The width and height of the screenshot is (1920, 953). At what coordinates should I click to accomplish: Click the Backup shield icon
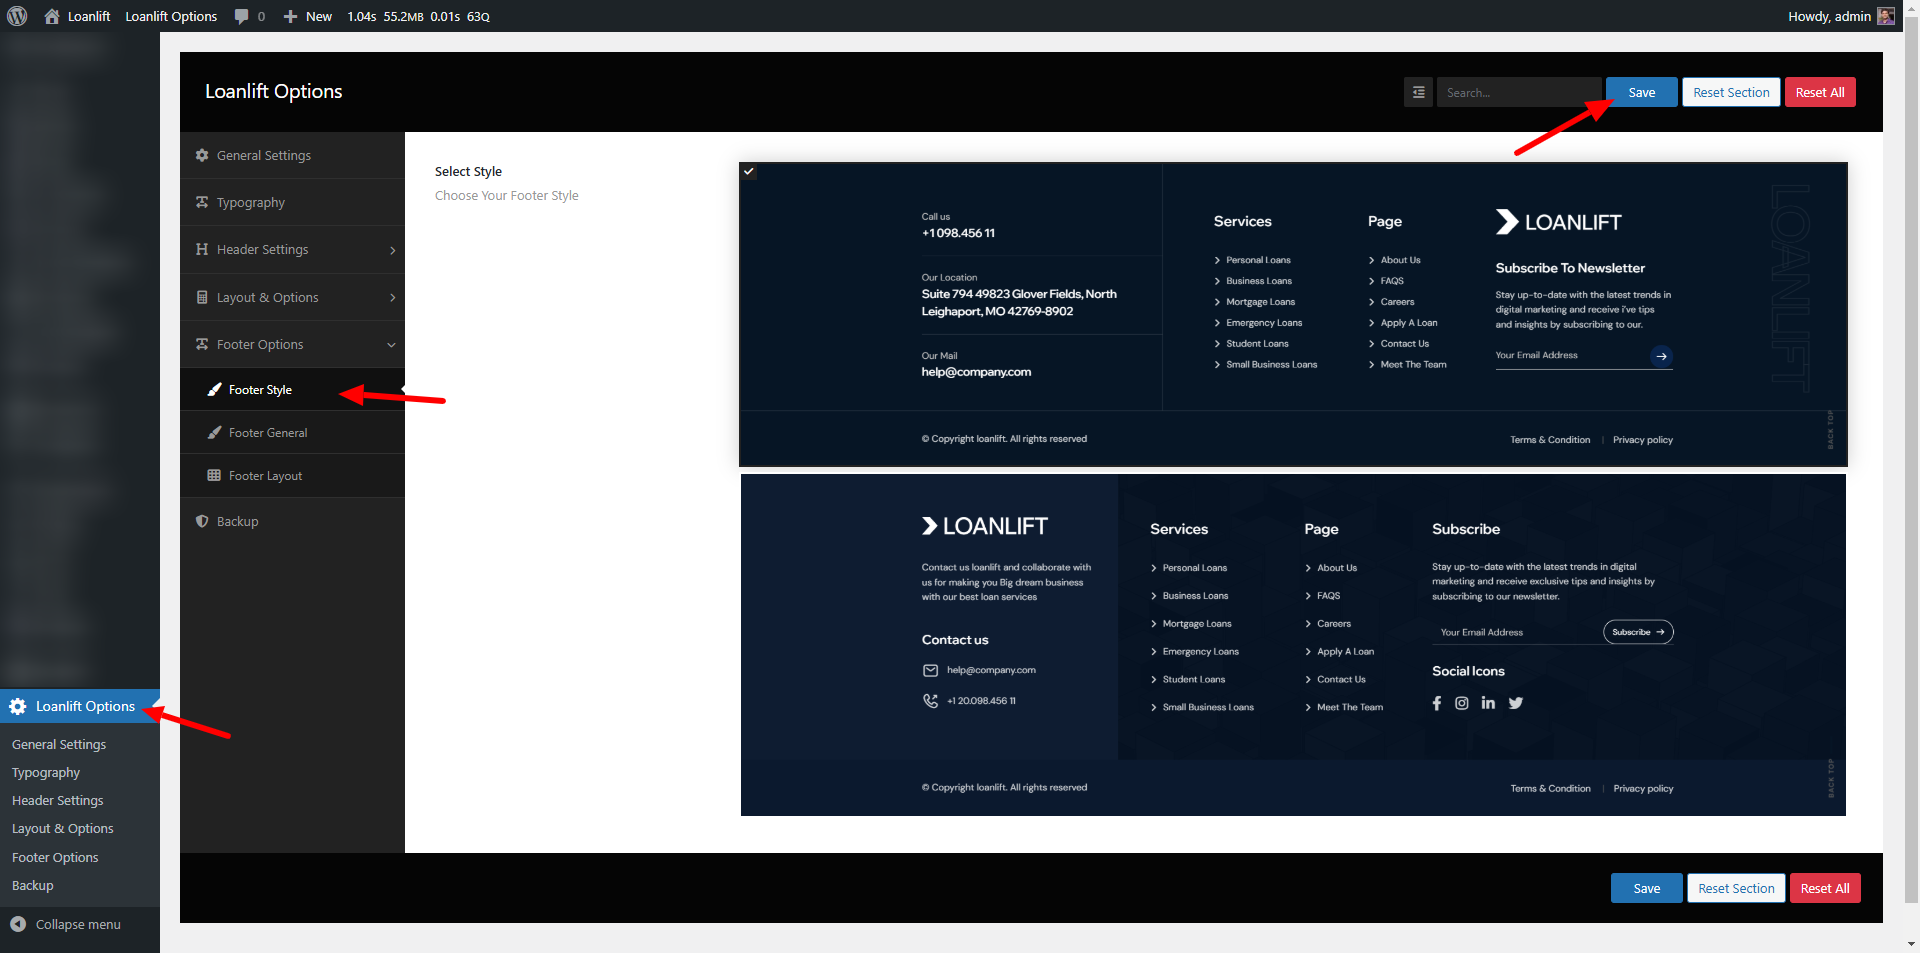(x=202, y=521)
